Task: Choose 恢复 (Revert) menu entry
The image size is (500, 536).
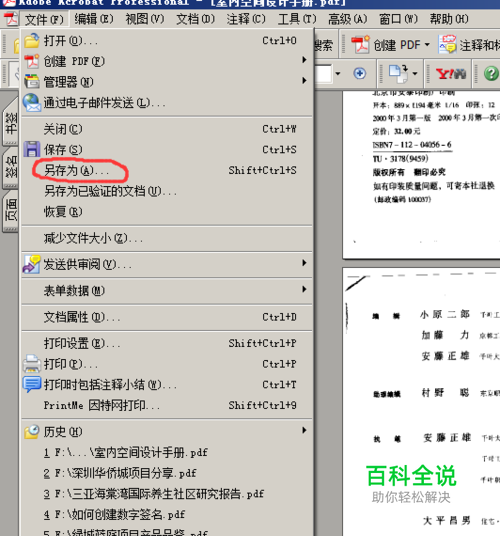Action: (167, 212)
